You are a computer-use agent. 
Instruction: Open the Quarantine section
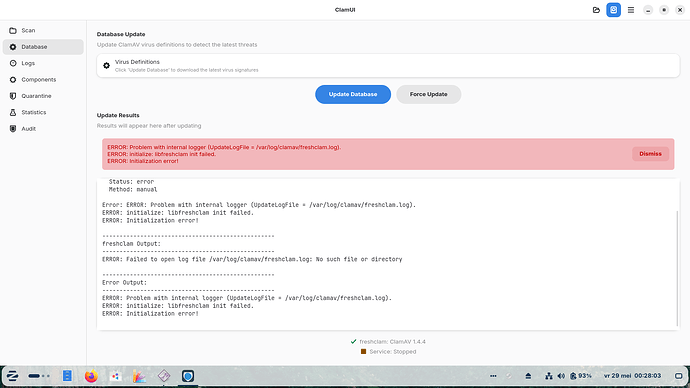43,96
